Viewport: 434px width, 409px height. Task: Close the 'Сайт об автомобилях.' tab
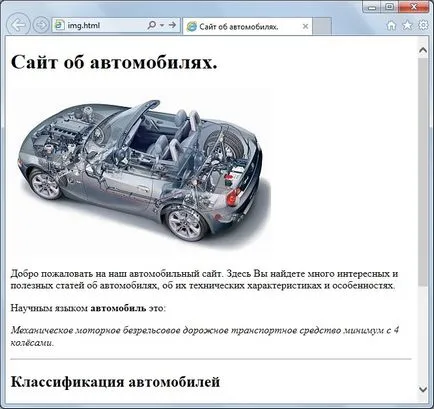coord(305,26)
